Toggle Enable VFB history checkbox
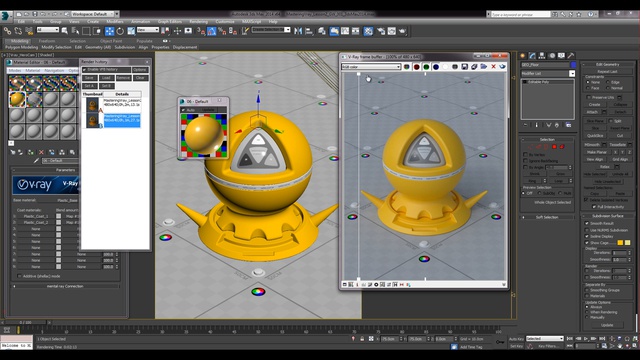This screenshot has width=640, height=360. (x=84, y=70)
